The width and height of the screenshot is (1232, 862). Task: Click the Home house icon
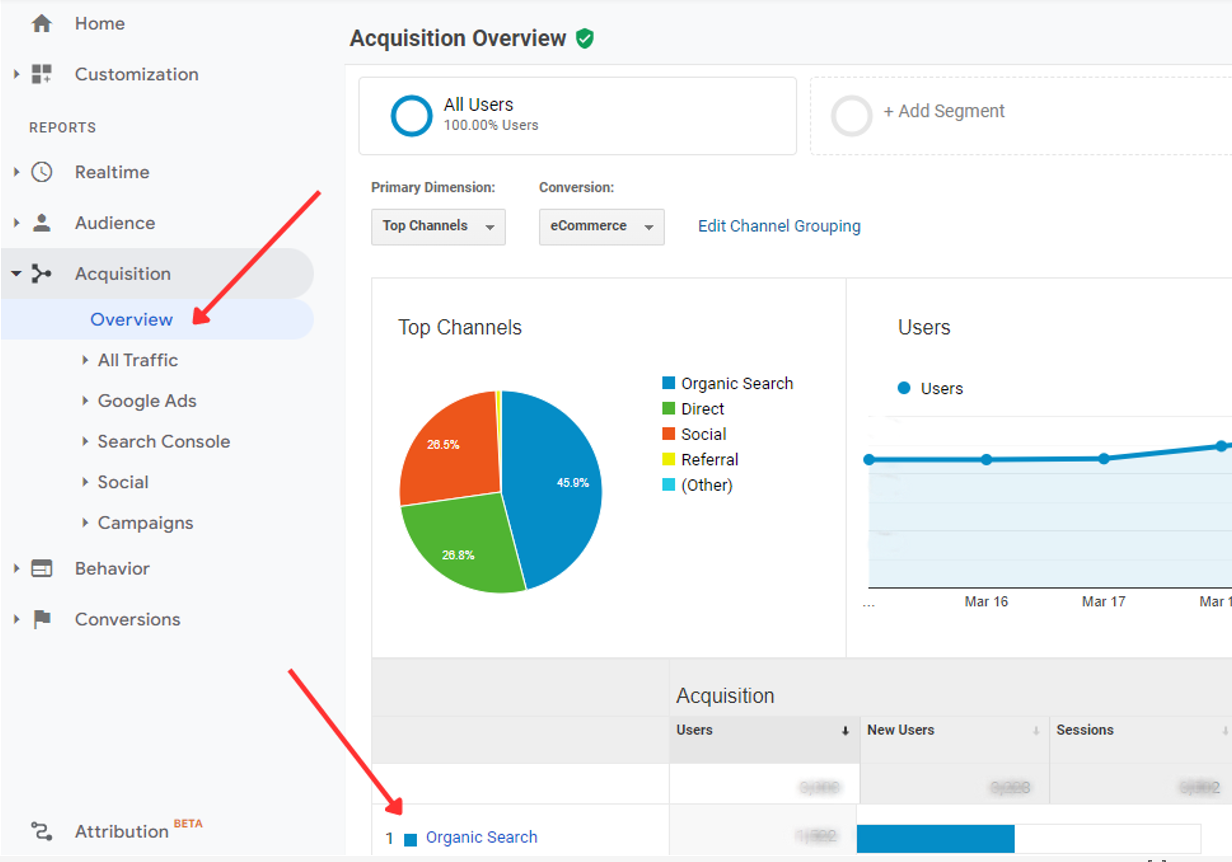coord(41,24)
